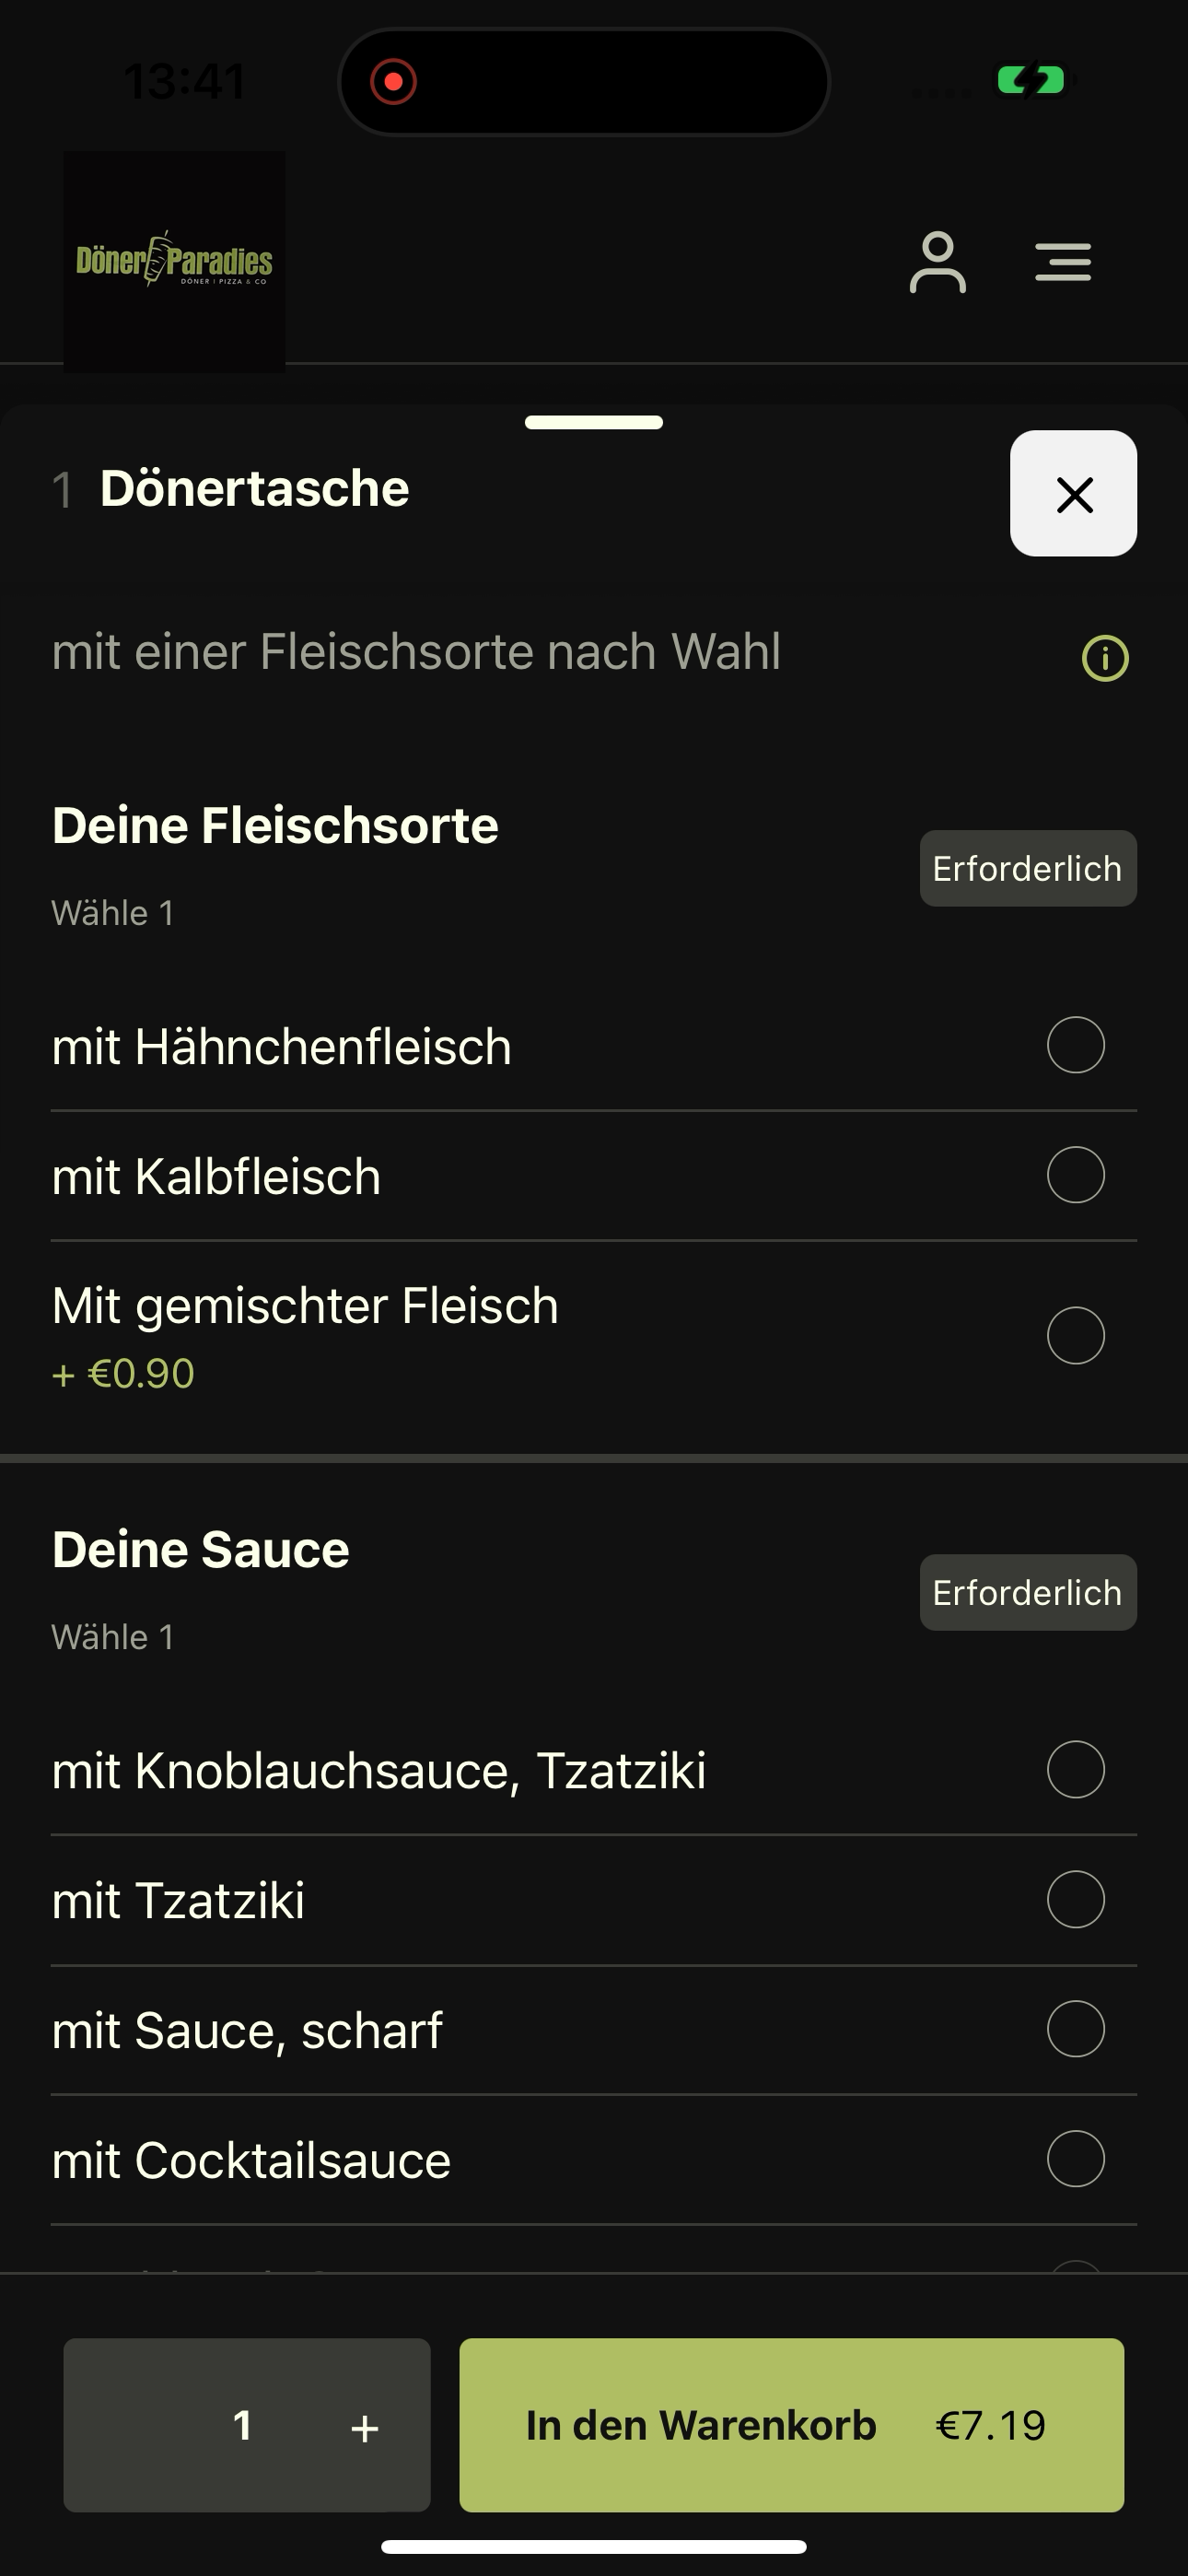Tap the battery charging status icon
The height and width of the screenshot is (2576, 1188).
point(1030,80)
